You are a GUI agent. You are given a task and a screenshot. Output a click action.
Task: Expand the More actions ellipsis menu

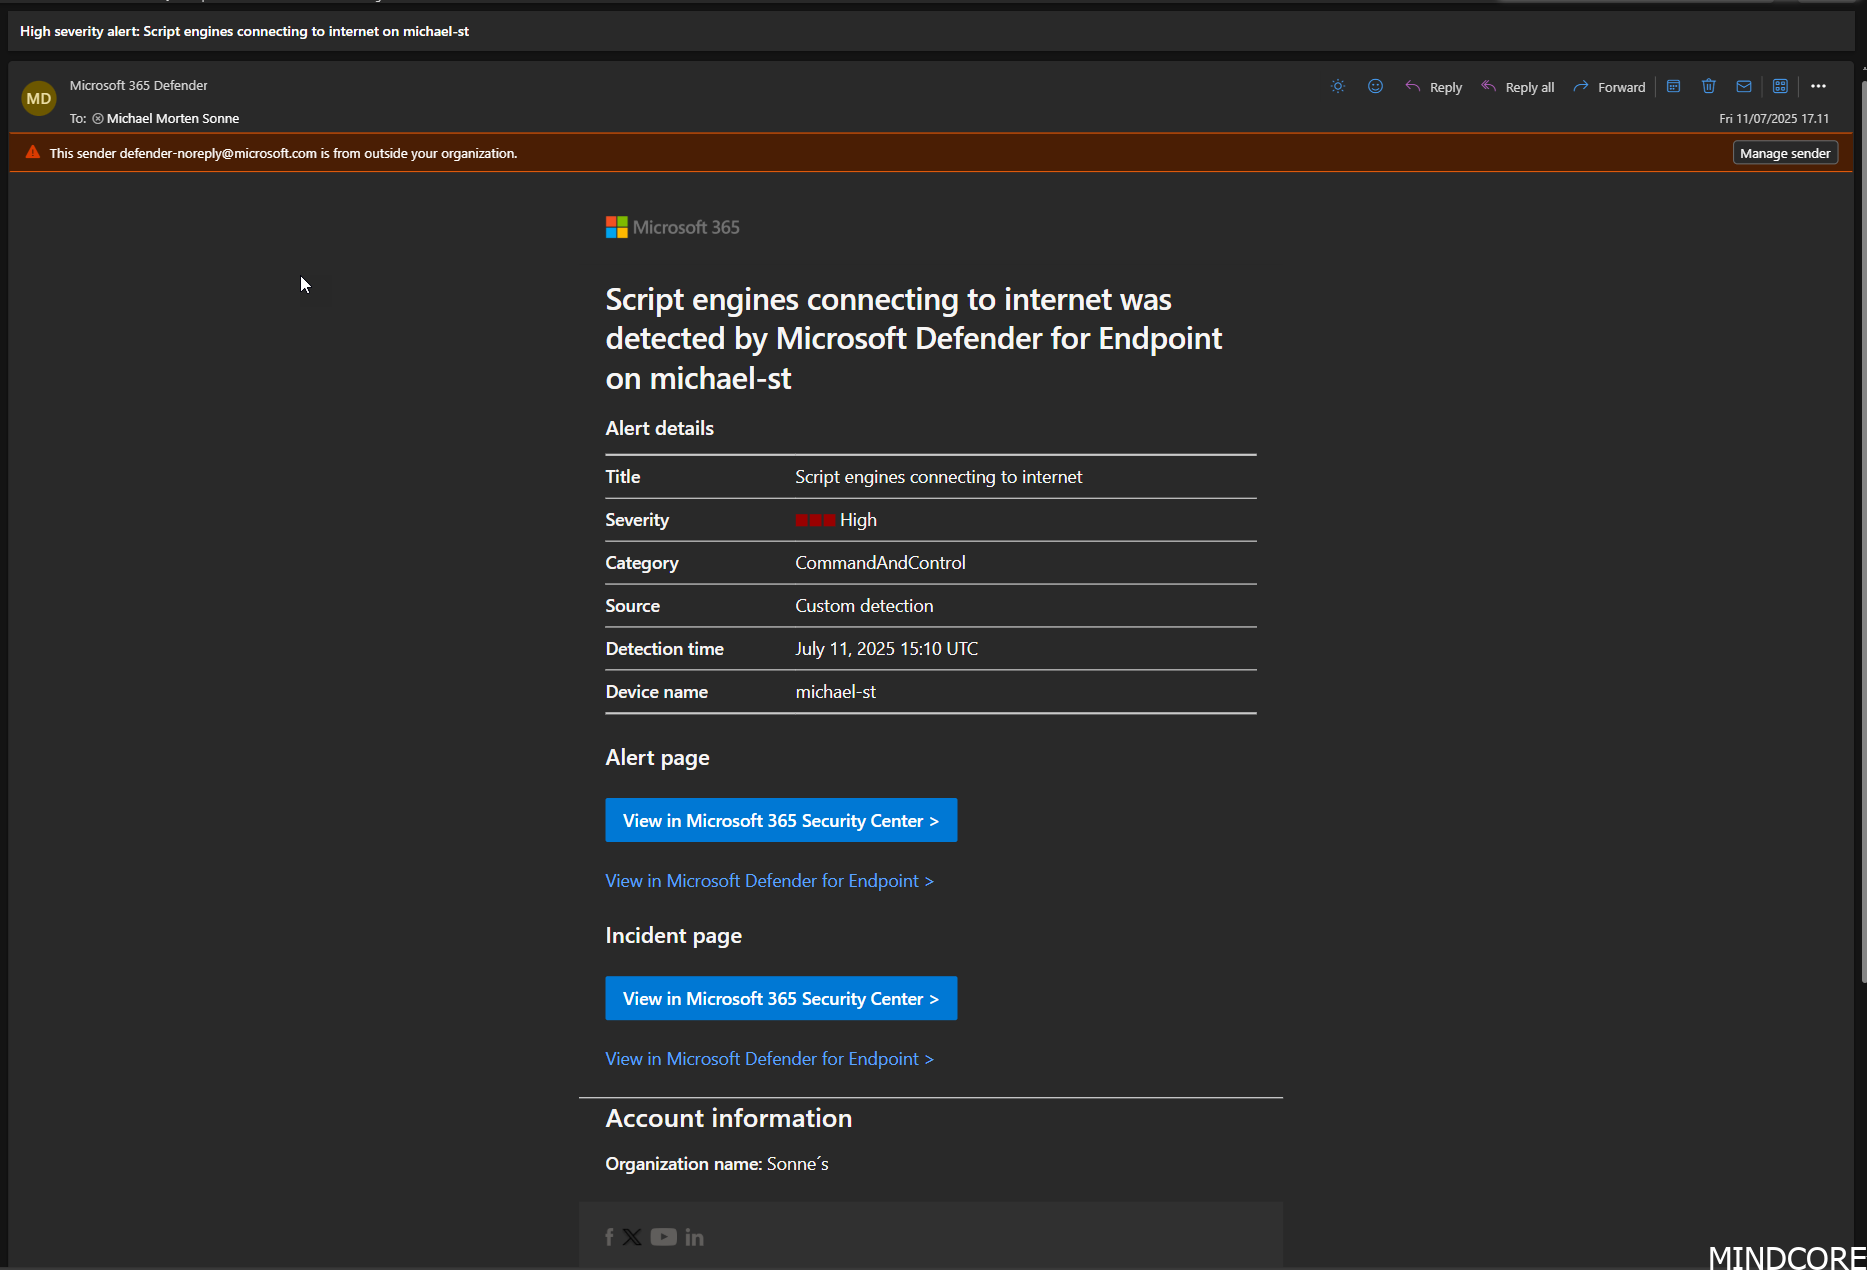click(1819, 87)
